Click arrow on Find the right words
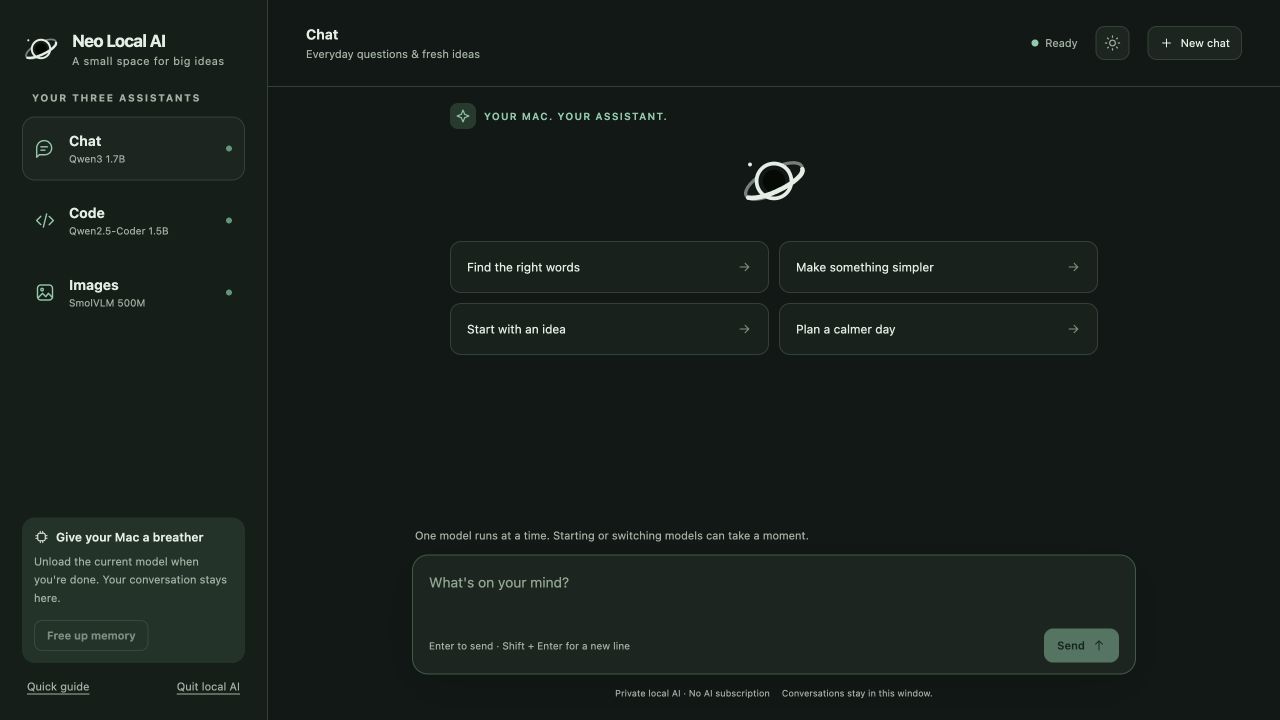 (x=744, y=267)
